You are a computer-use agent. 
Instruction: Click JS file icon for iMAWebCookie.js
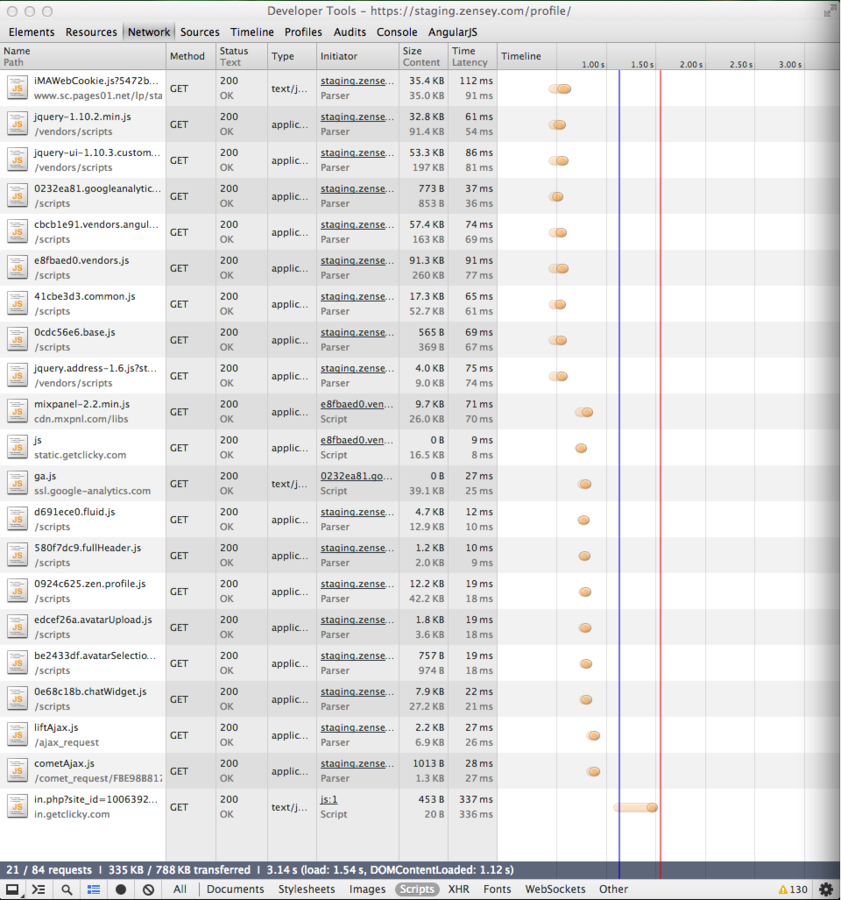click(17, 88)
